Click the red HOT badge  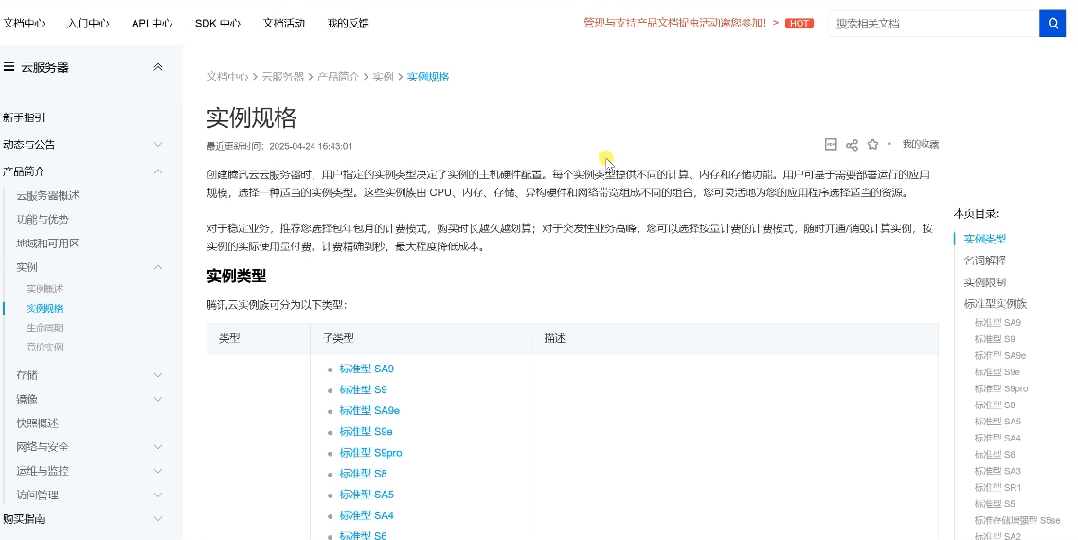coord(799,23)
